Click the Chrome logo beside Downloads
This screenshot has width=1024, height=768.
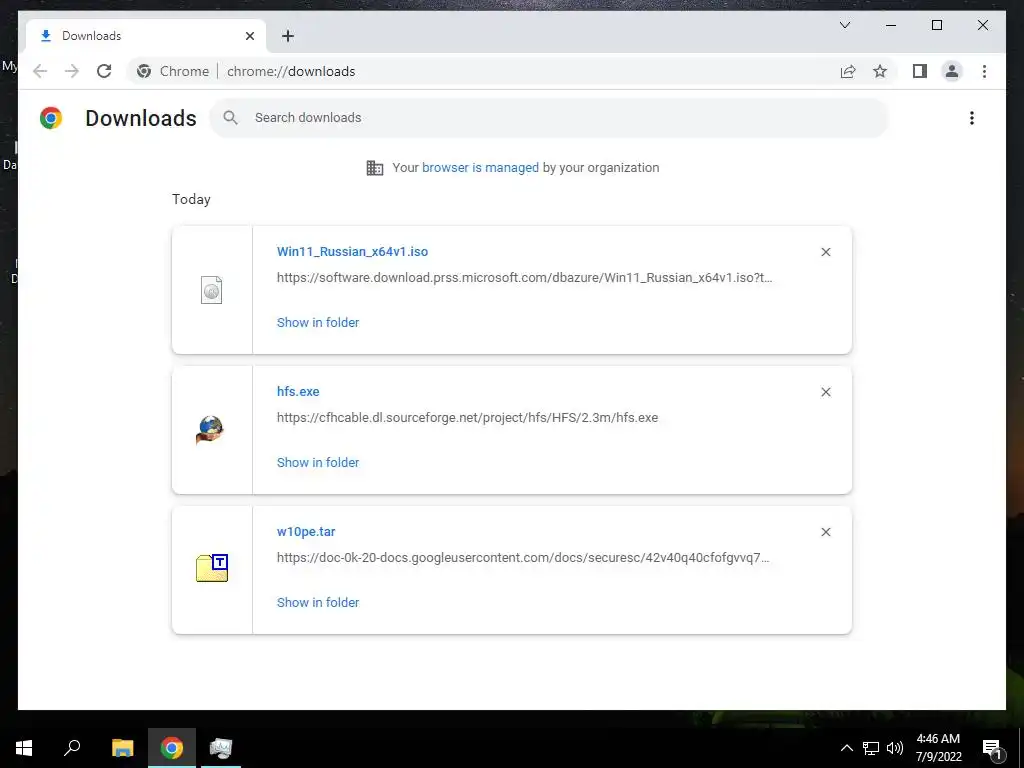click(51, 118)
